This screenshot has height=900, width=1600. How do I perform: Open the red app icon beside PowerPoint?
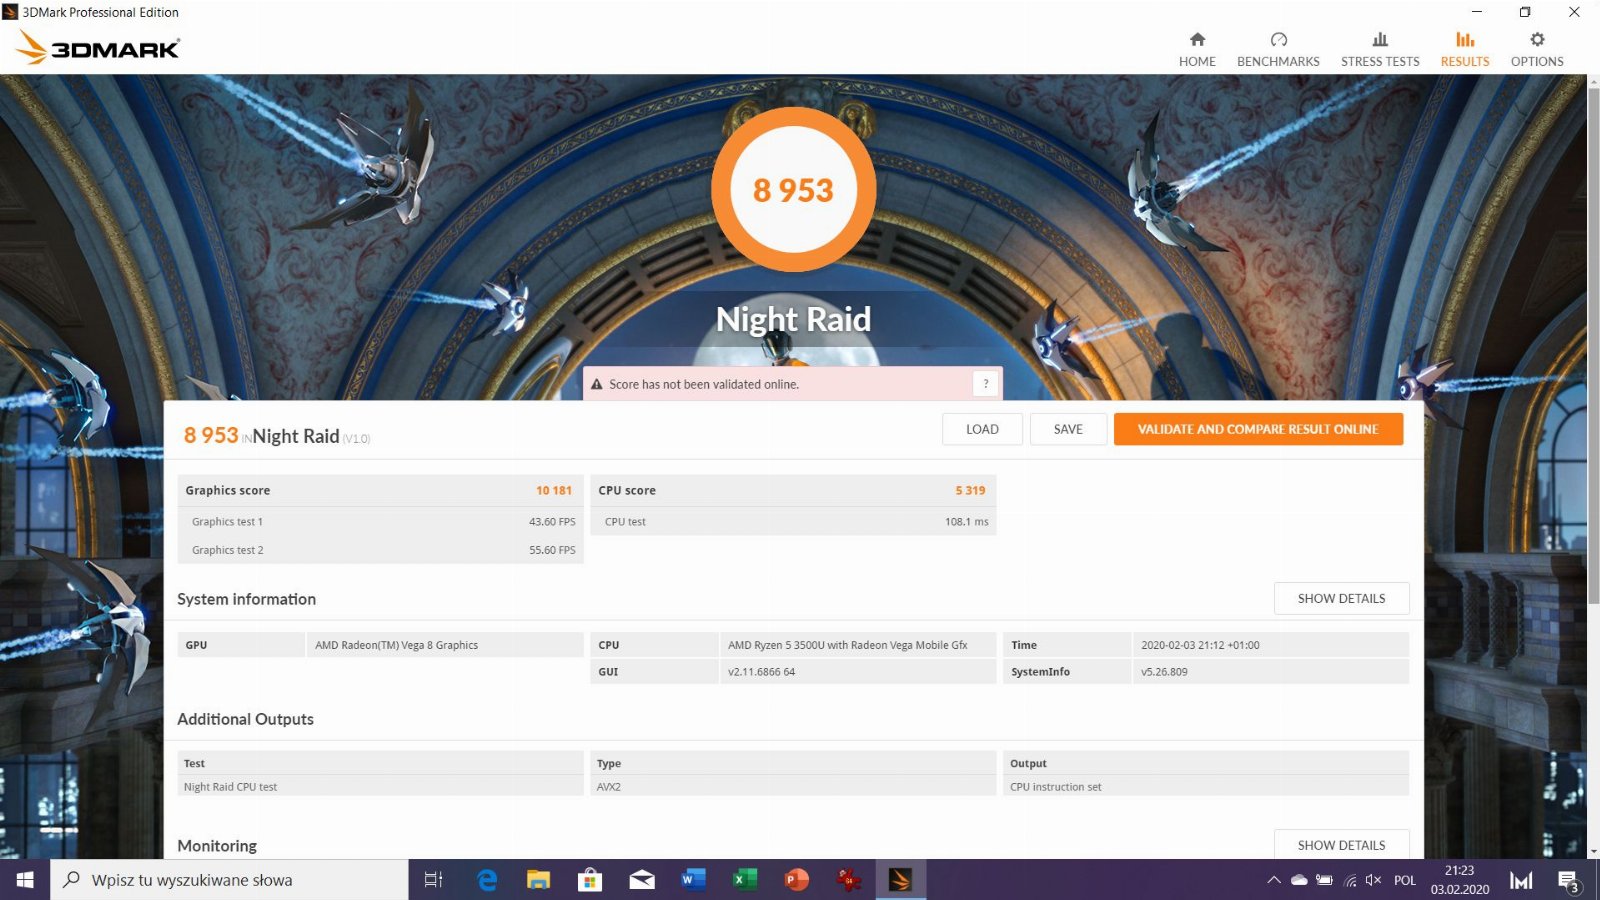pos(849,880)
